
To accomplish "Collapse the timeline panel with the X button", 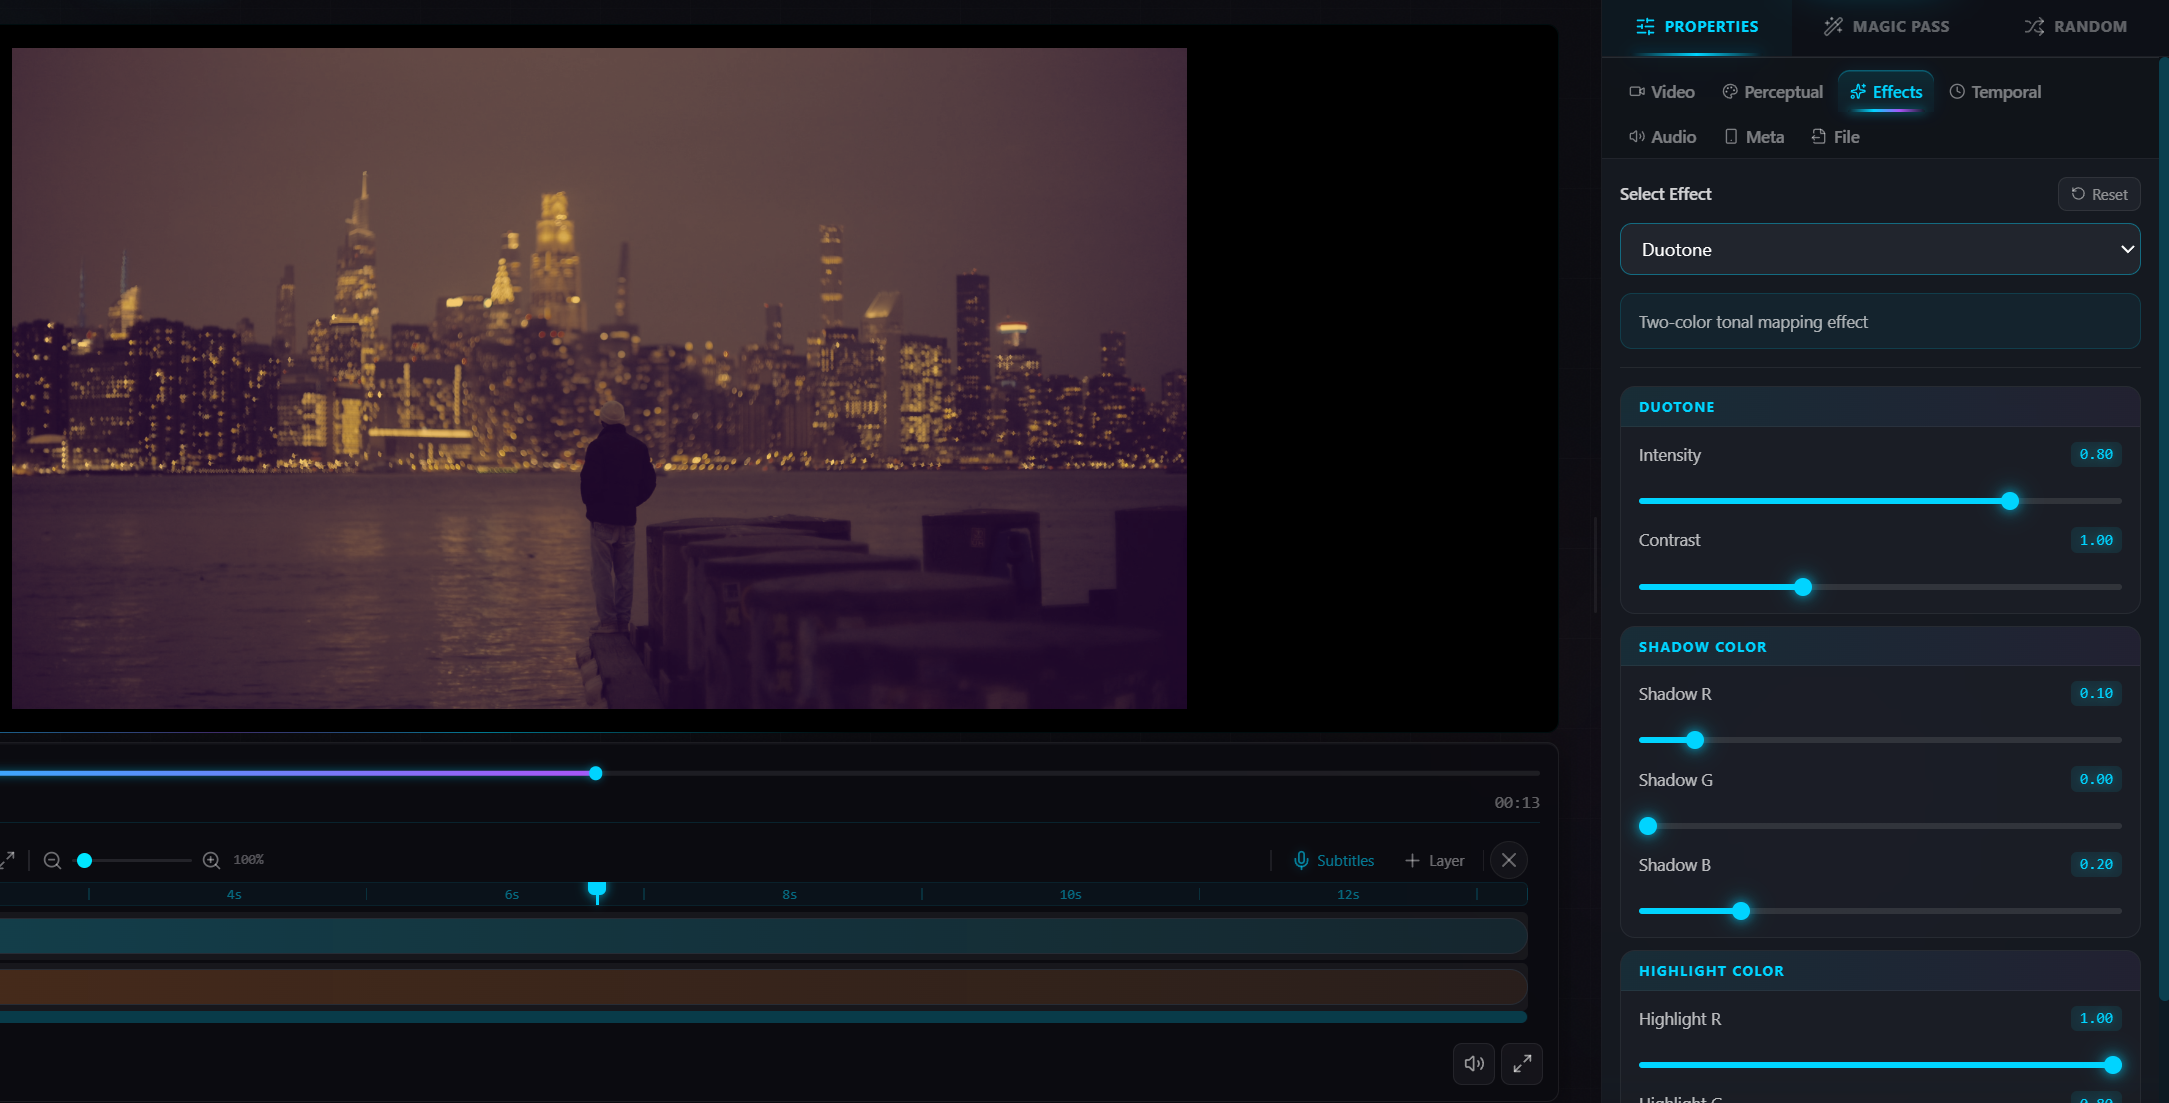I will [1508, 860].
